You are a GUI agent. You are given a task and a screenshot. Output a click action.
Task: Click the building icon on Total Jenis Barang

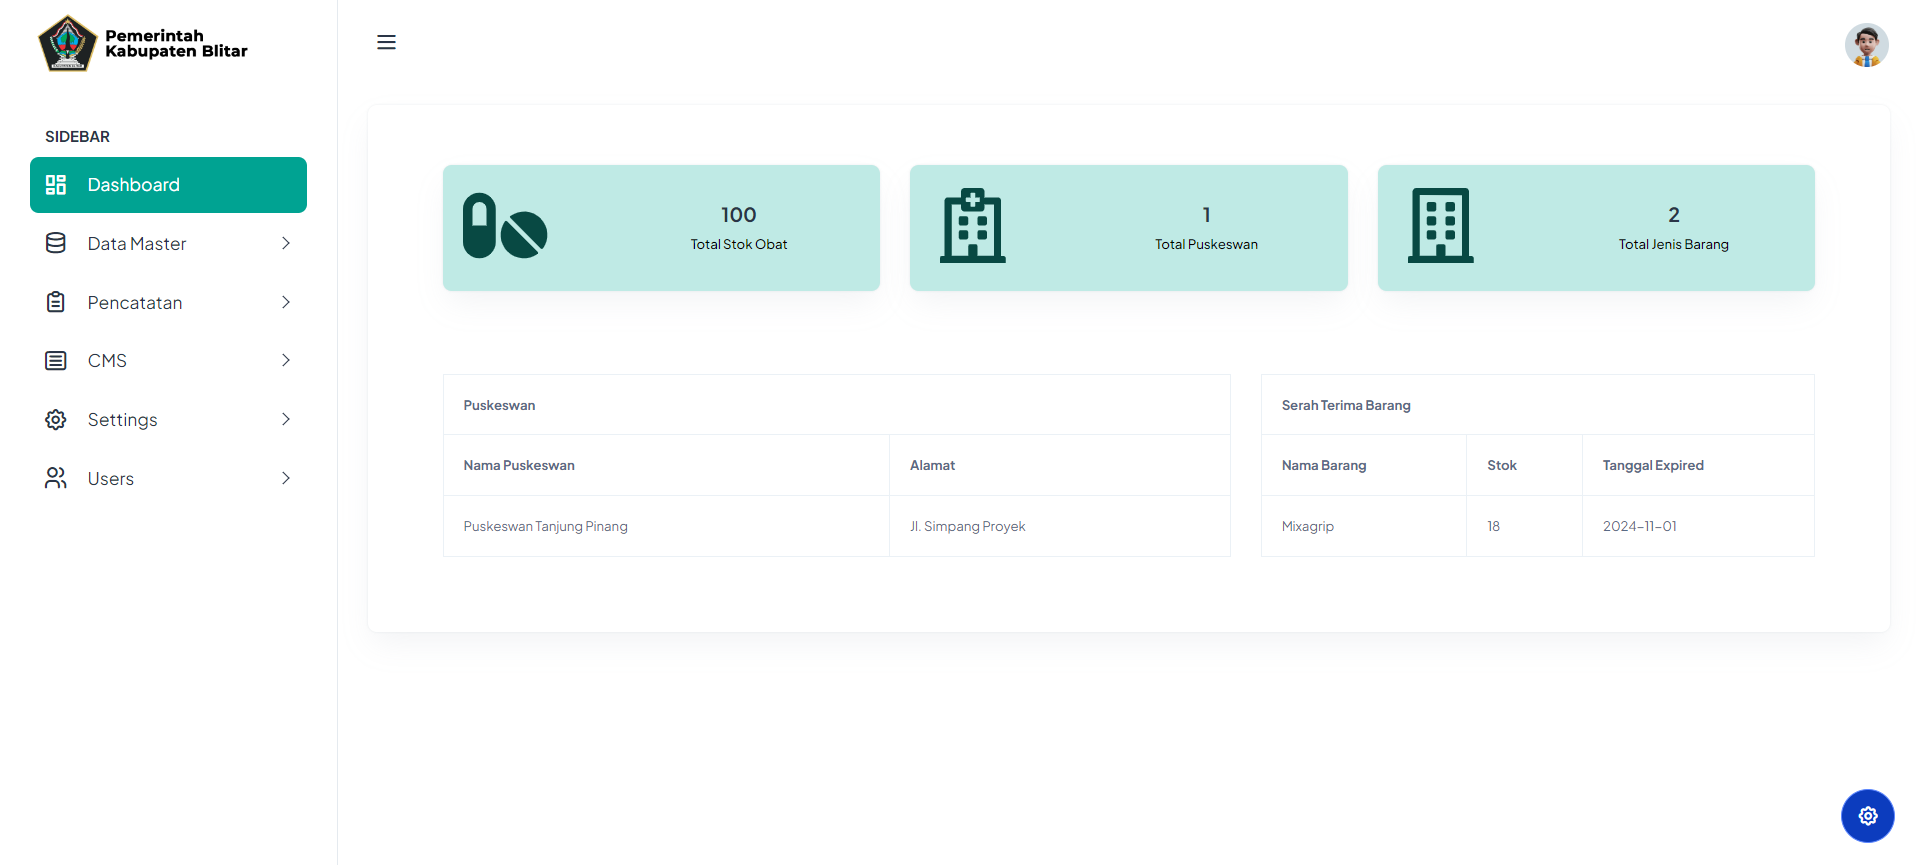click(x=1440, y=226)
